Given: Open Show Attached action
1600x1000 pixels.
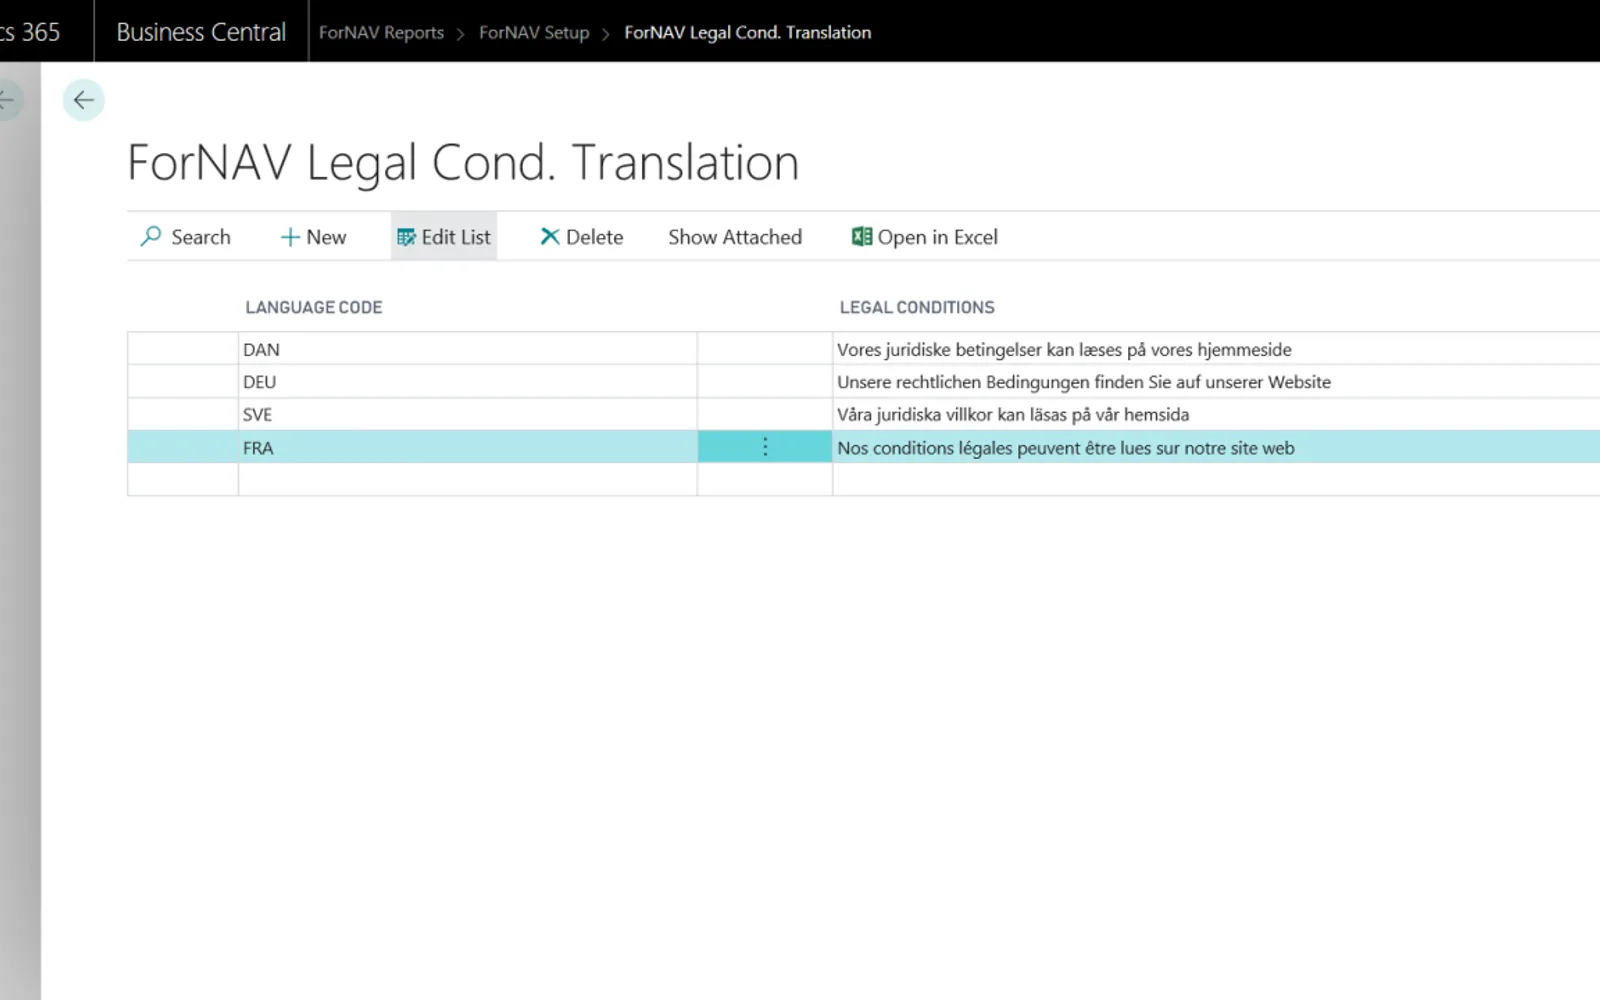Looking at the screenshot, I should click(735, 237).
